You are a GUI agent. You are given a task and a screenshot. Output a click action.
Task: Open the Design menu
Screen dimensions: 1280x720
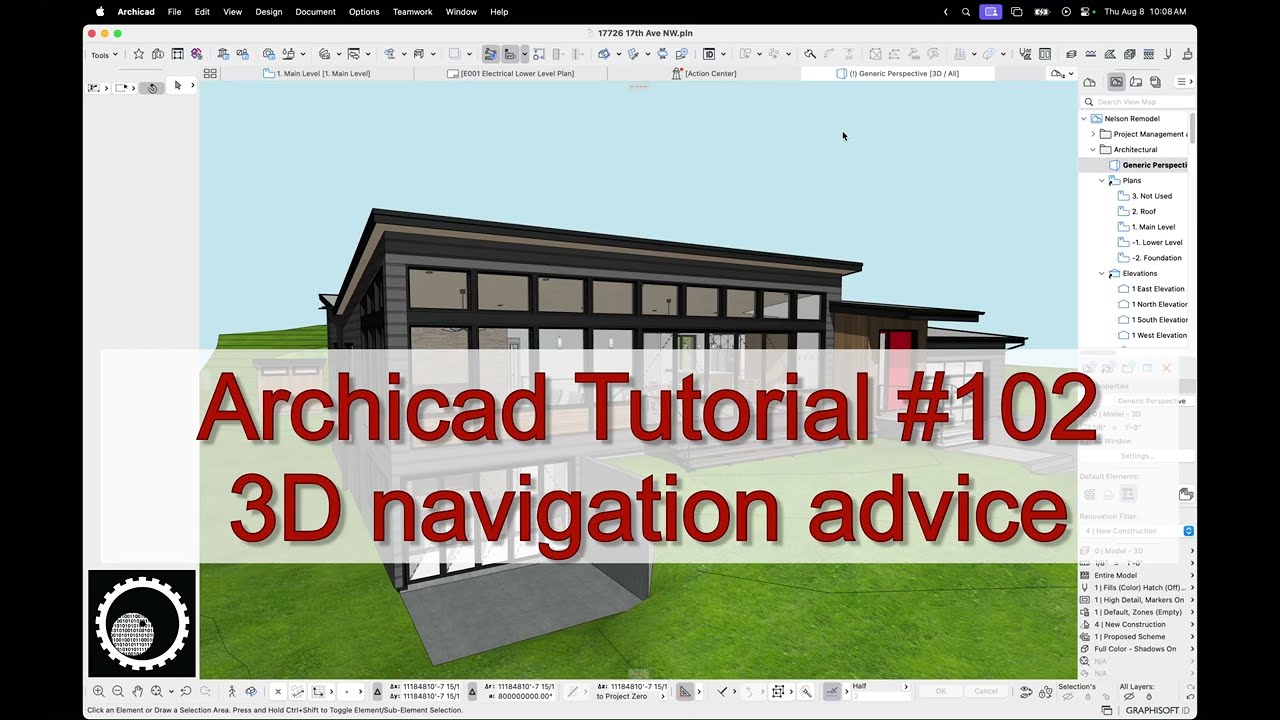click(x=269, y=12)
